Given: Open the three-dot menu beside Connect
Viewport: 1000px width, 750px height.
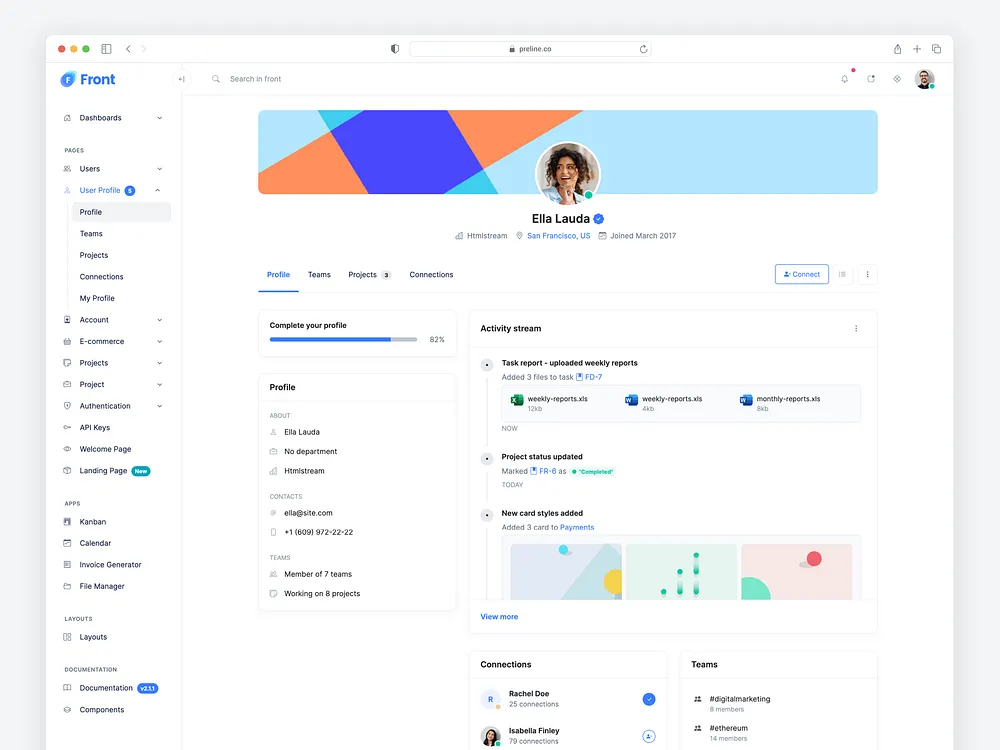Looking at the screenshot, I should pos(867,274).
